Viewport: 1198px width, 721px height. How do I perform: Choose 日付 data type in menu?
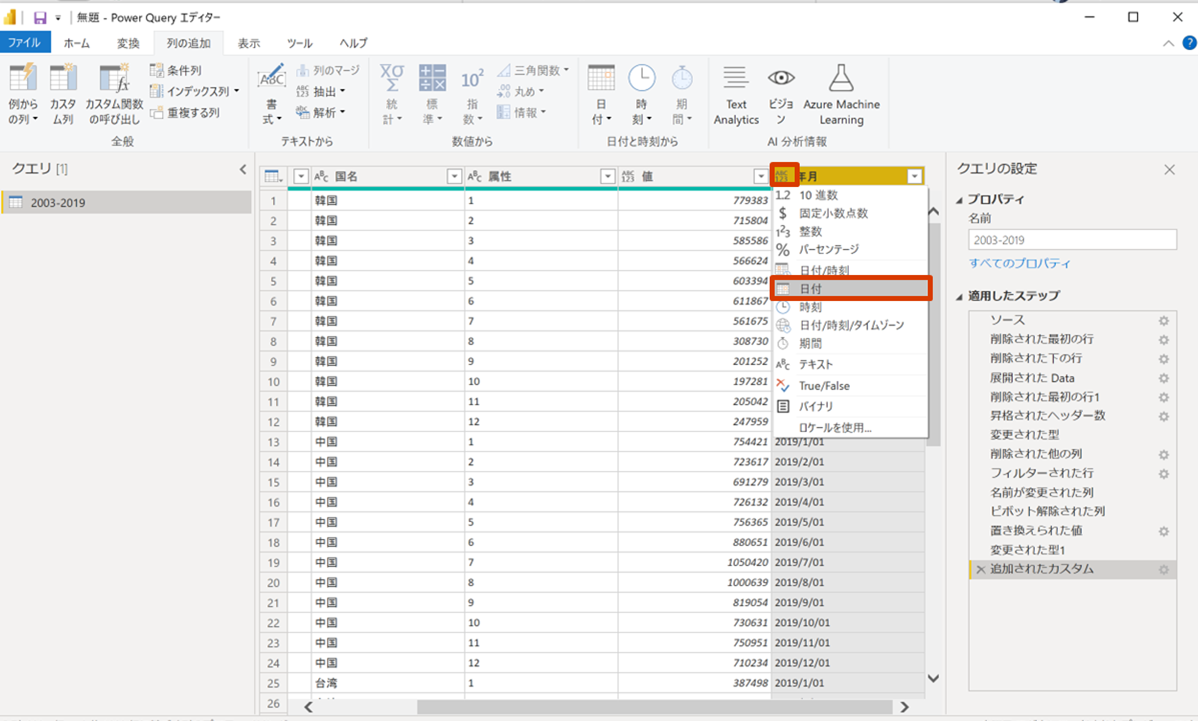coord(851,289)
